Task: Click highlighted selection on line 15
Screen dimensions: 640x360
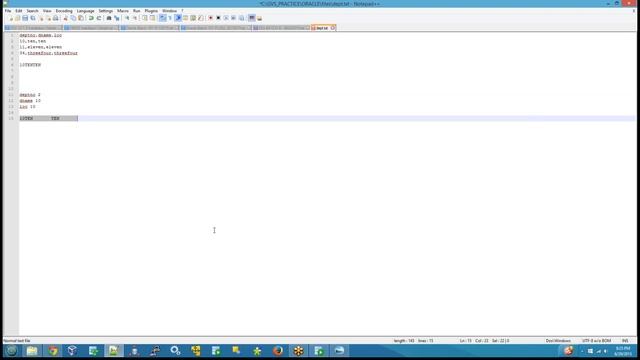Action: click(x=49, y=118)
